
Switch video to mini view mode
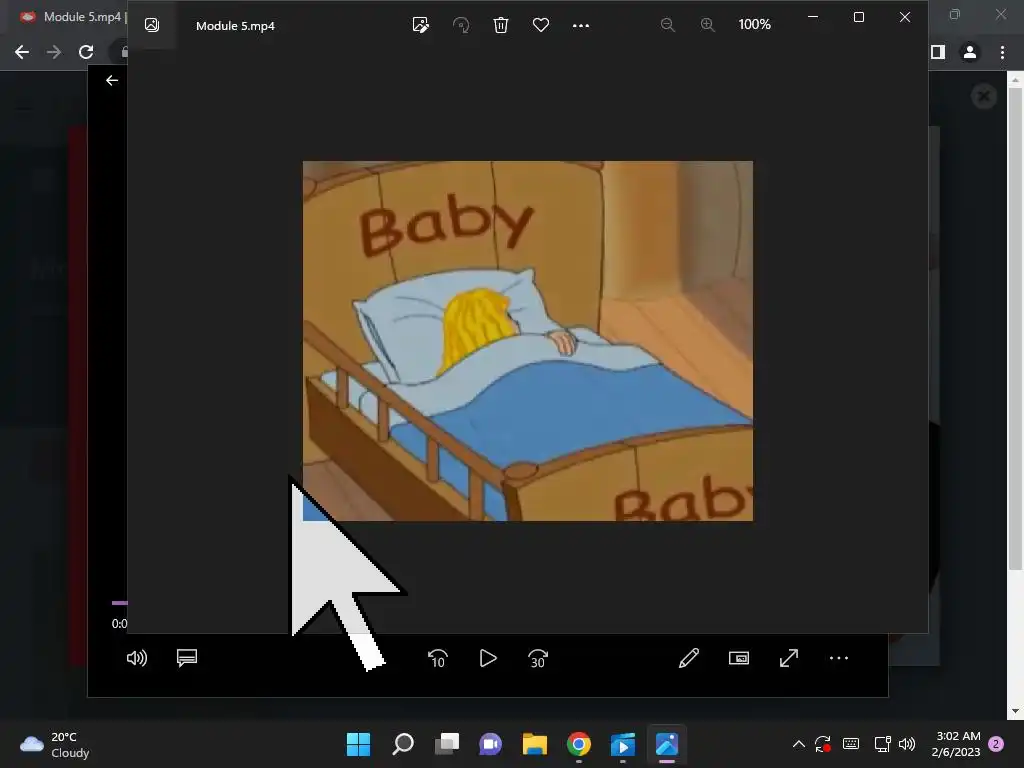coord(739,658)
